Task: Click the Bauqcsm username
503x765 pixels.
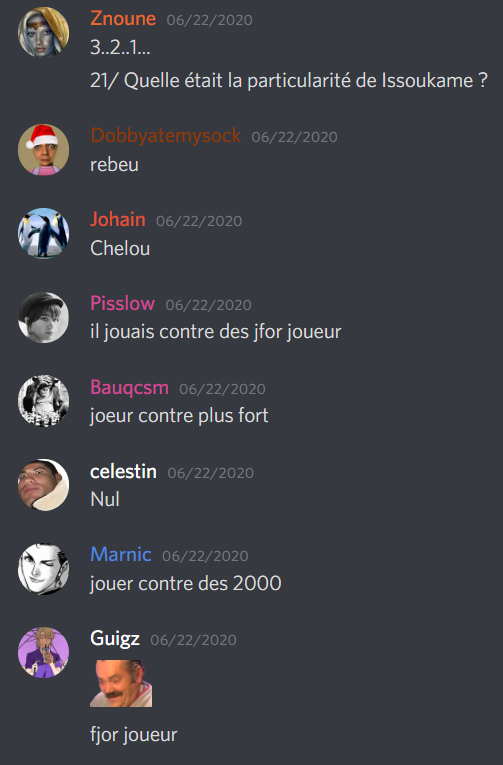Action: [x=129, y=387]
